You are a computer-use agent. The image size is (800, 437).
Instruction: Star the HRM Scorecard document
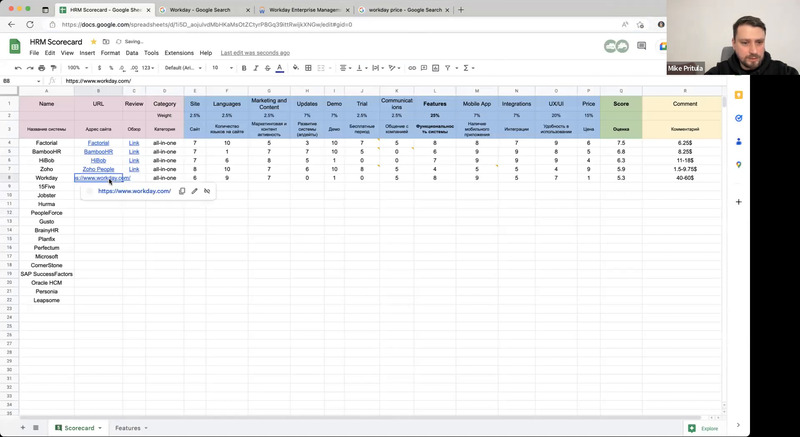94,42
